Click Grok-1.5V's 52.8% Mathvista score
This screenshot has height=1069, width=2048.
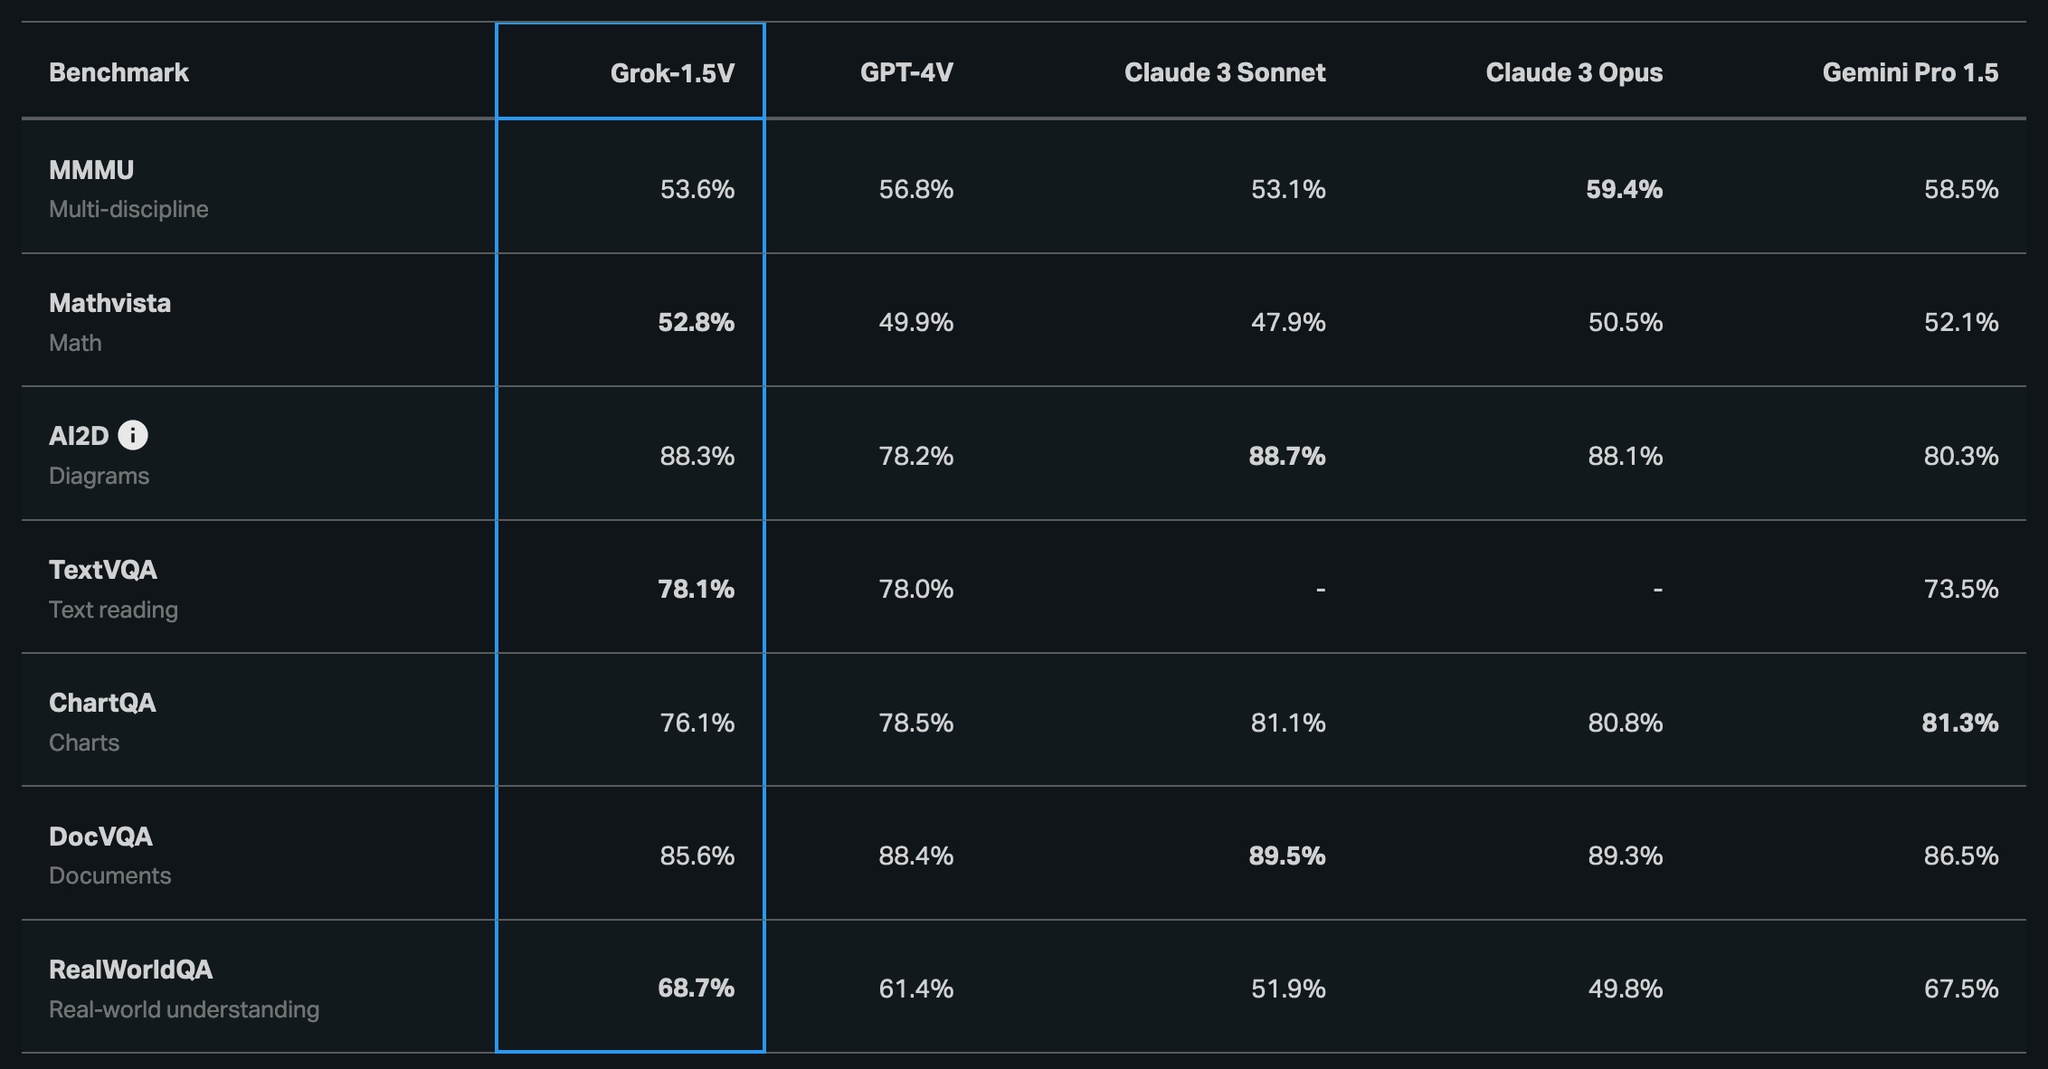[696, 323]
